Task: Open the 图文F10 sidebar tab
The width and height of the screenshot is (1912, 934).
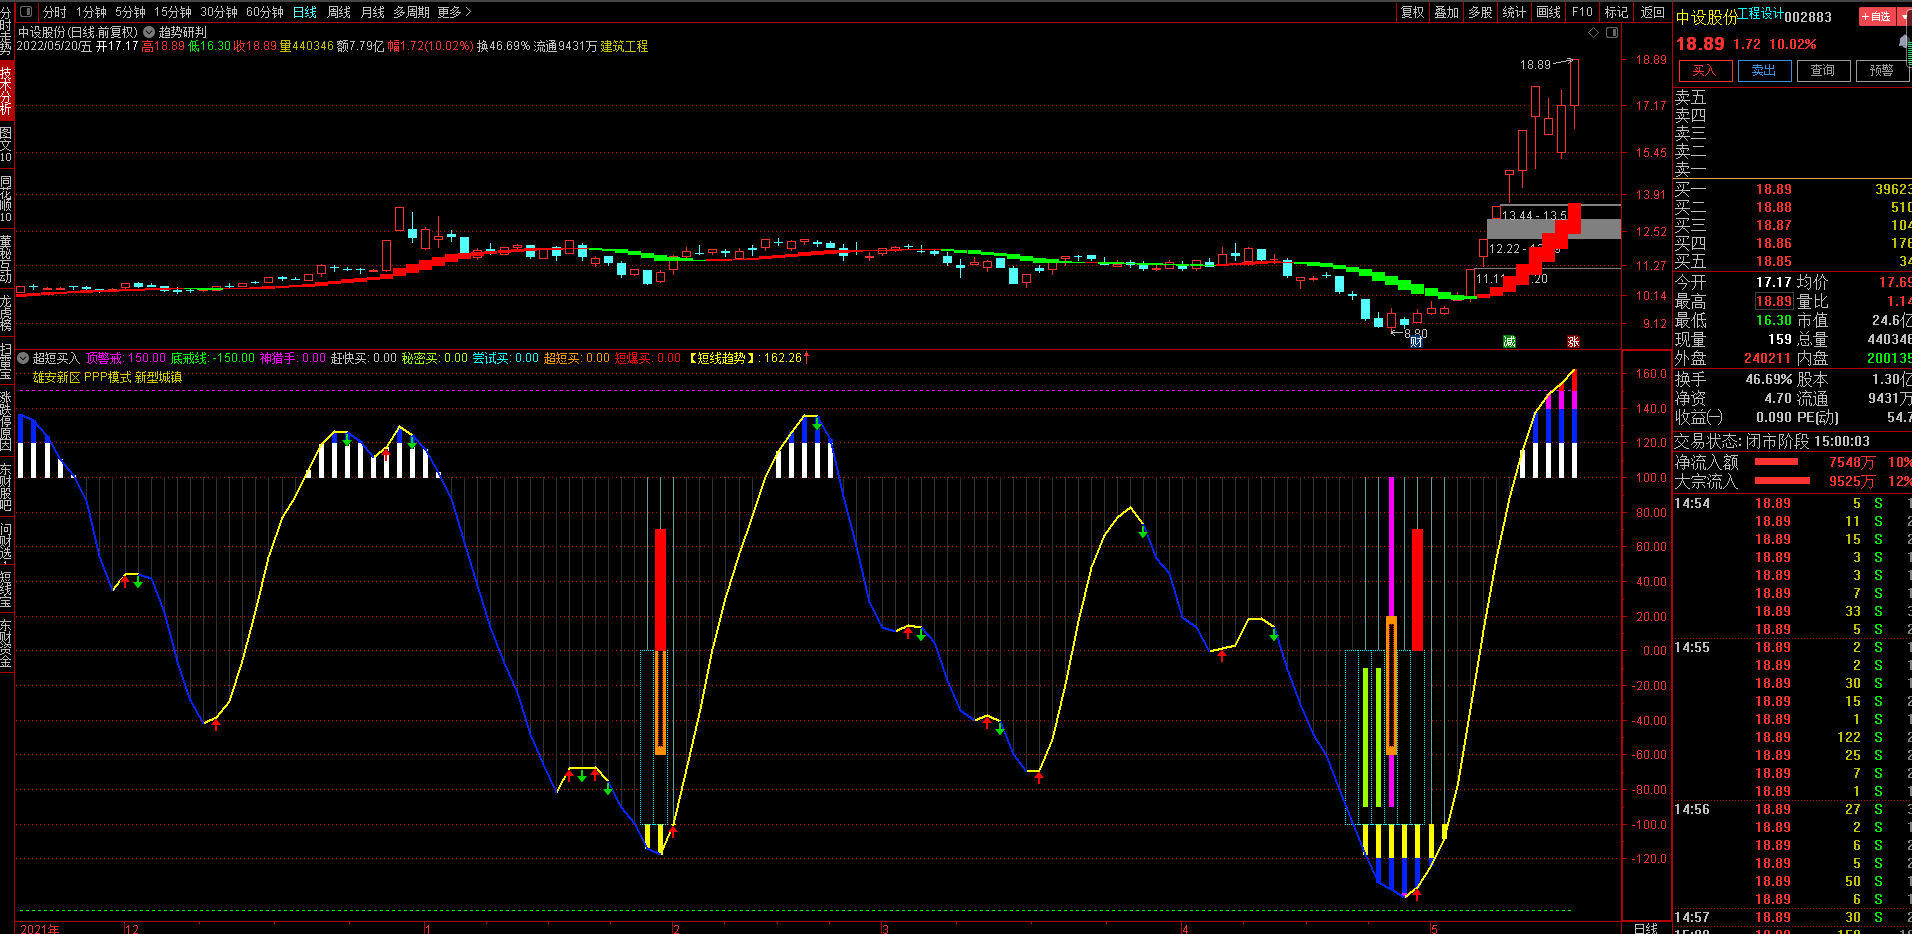Action: [6, 145]
